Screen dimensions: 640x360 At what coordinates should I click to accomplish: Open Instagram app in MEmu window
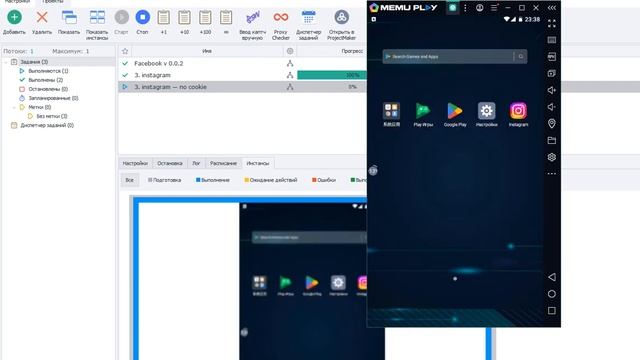518,111
